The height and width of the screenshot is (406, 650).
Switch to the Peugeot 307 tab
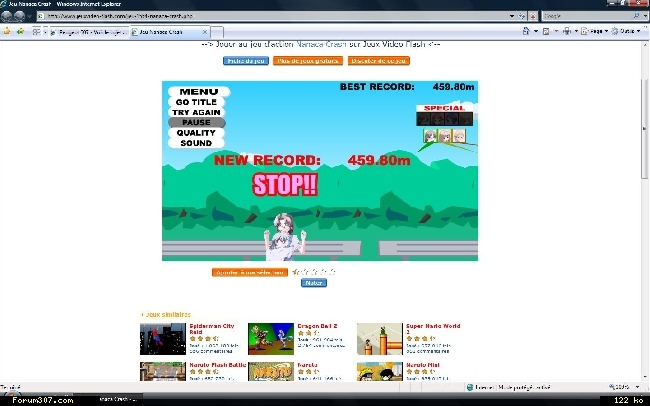tap(90, 32)
